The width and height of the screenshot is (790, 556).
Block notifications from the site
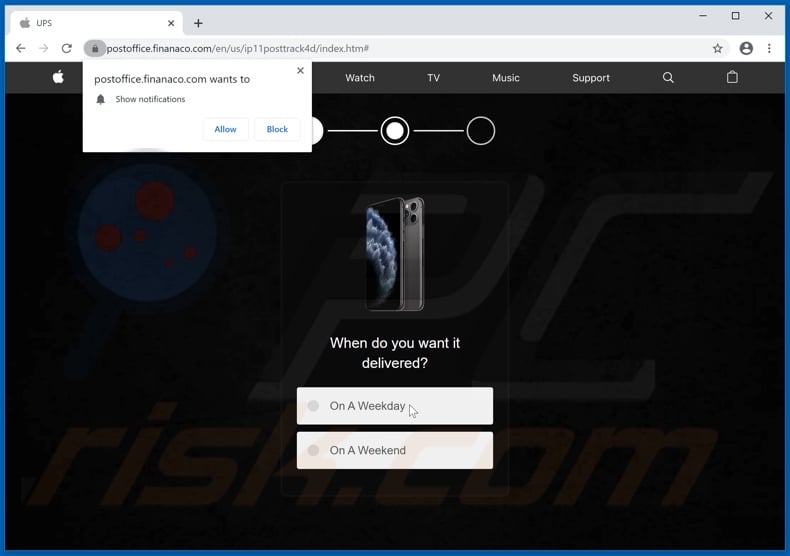pyautogui.click(x=277, y=129)
